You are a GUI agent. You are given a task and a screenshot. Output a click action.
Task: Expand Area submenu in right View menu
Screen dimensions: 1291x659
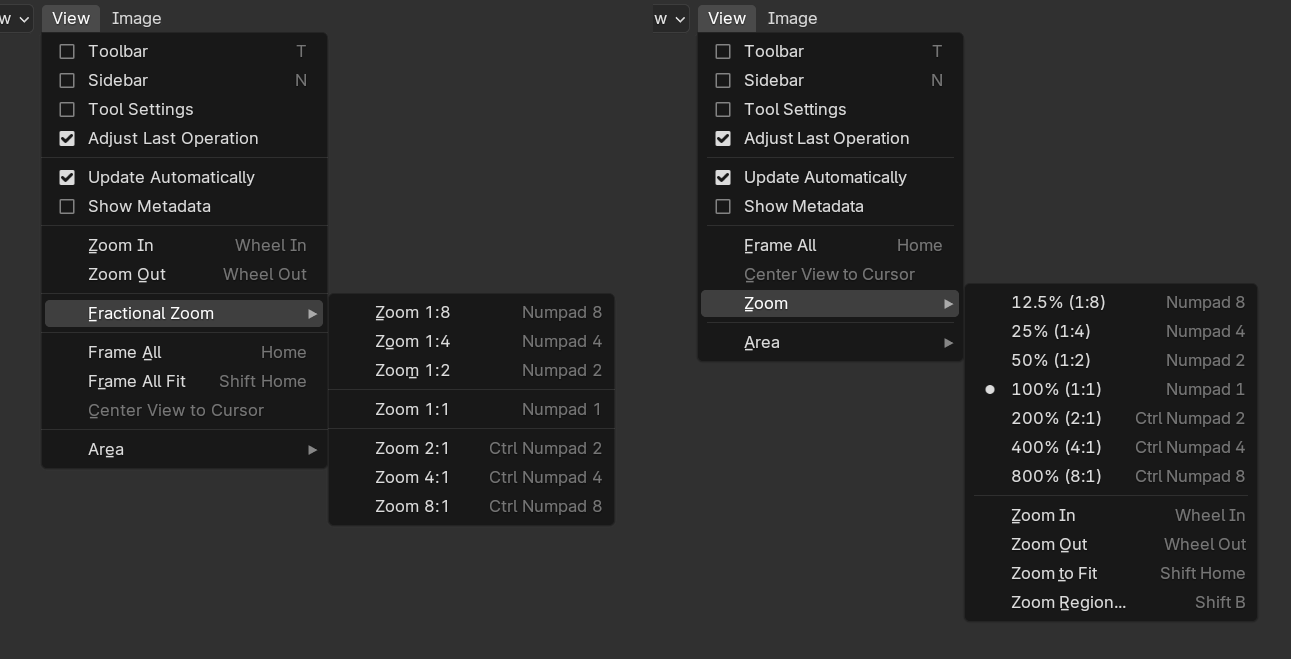(x=830, y=342)
